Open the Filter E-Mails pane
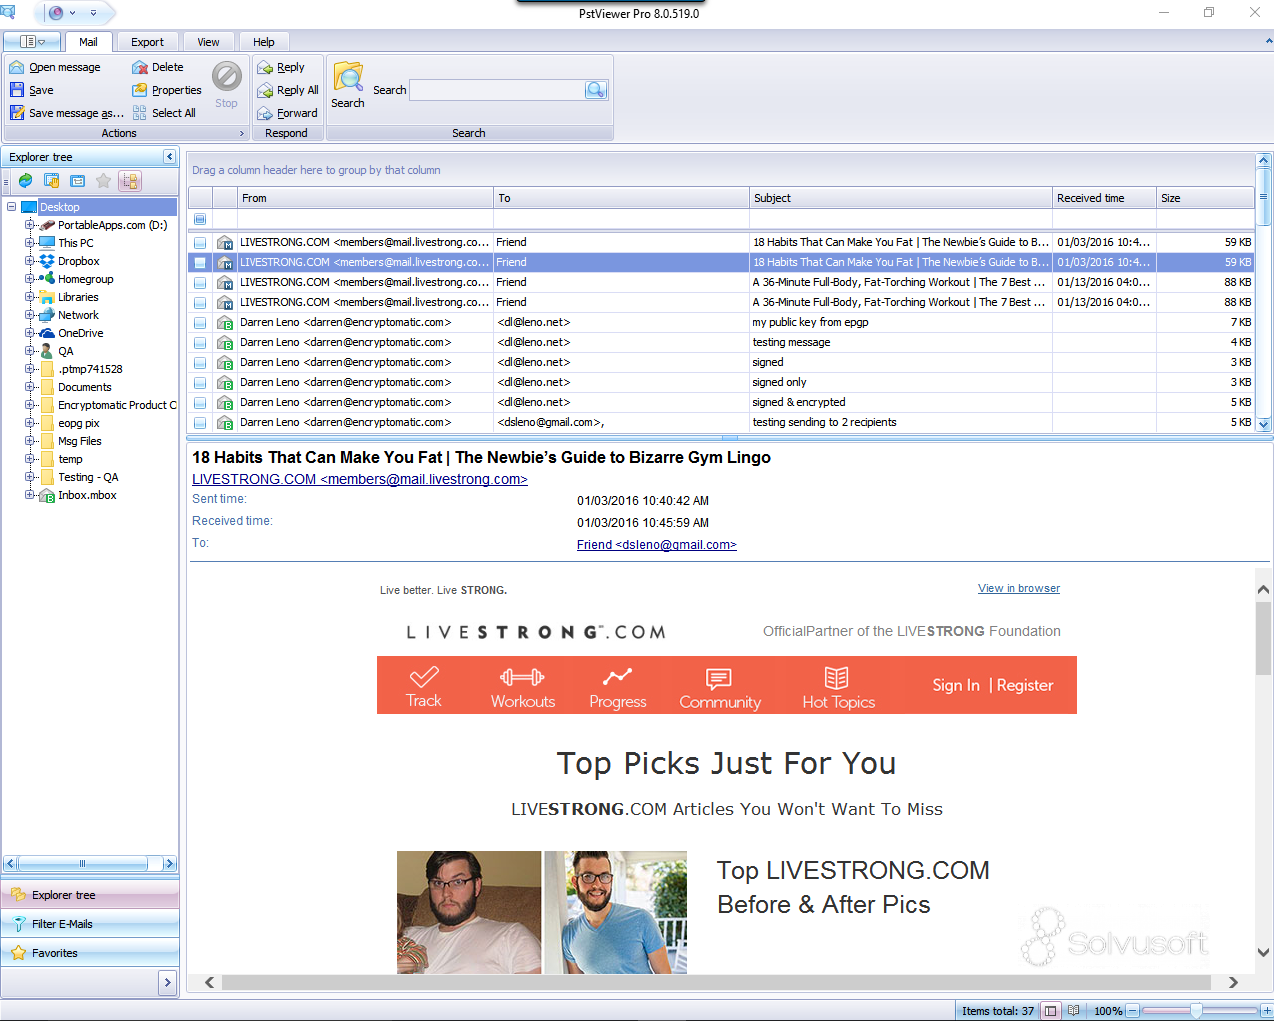Screen dimensions: 1274x1021 (90, 924)
